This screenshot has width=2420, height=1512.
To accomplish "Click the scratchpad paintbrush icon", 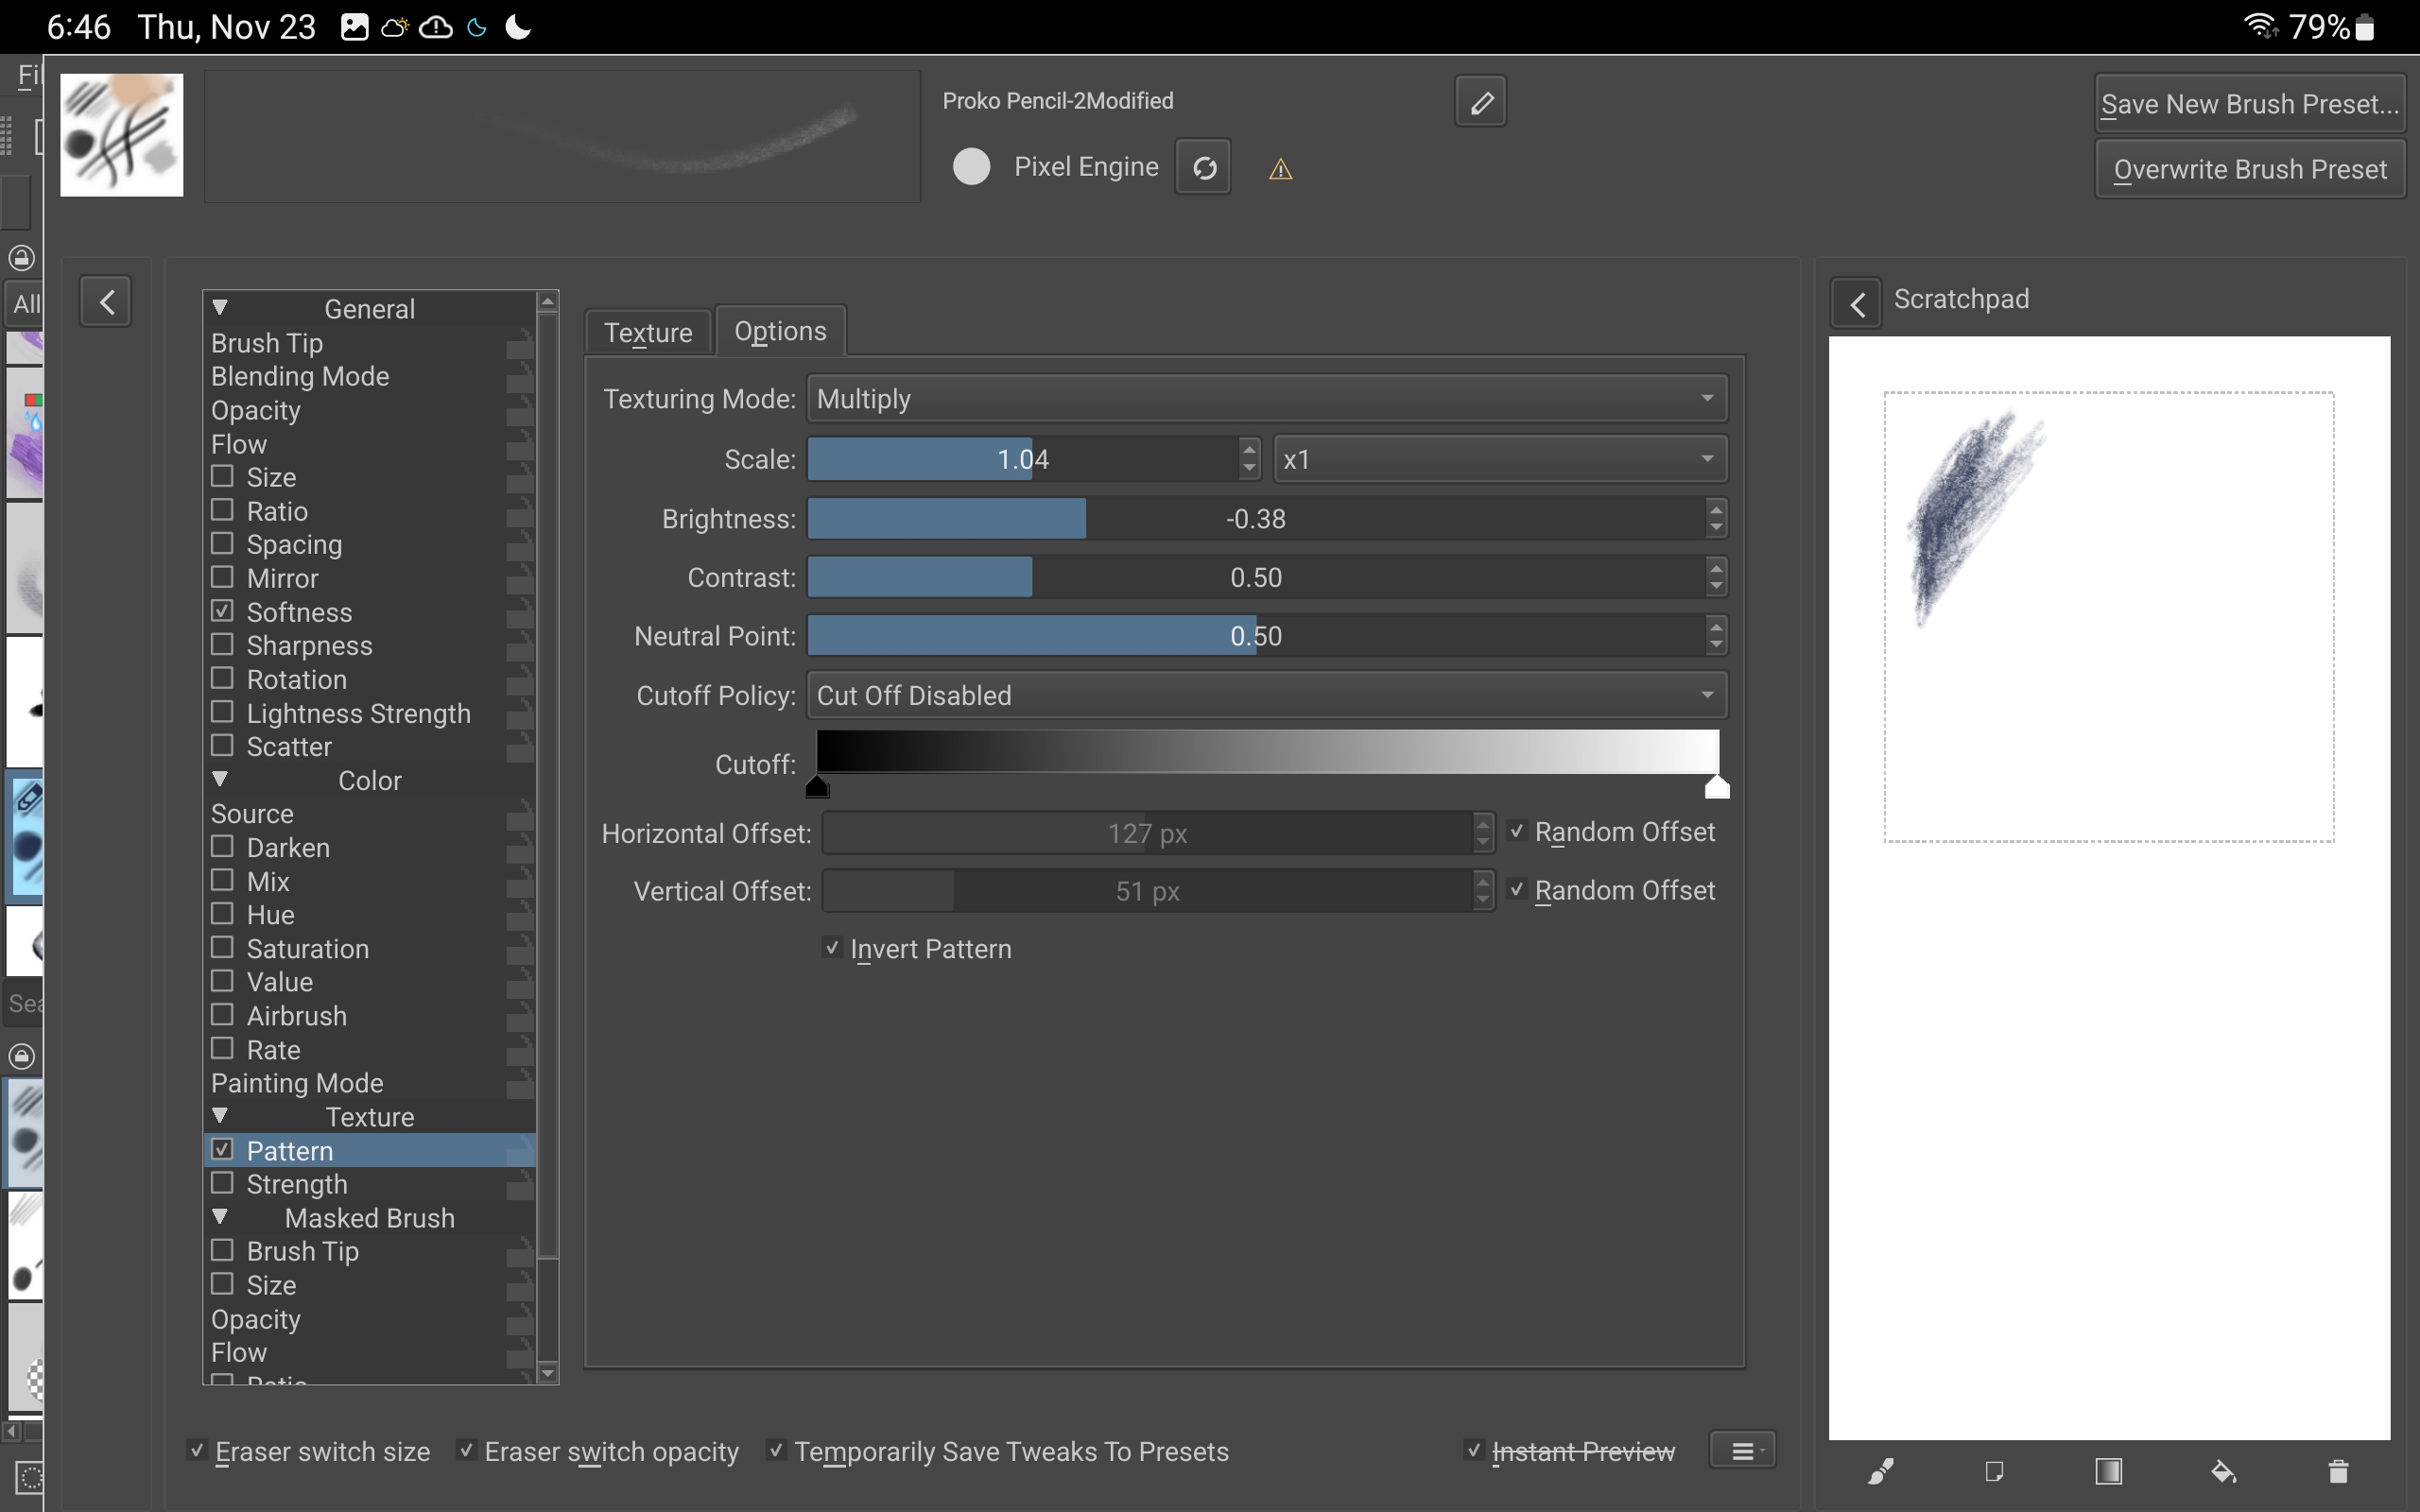I will tap(1881, 1471).
